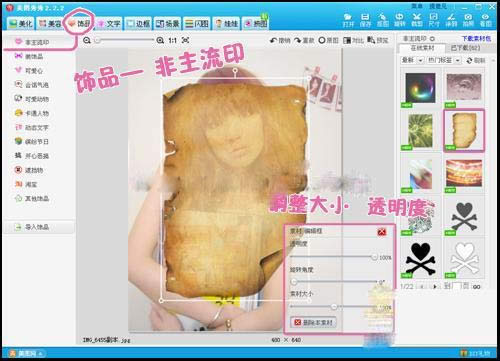Select the black heart crossbones thumbnail

pos(420,259)
